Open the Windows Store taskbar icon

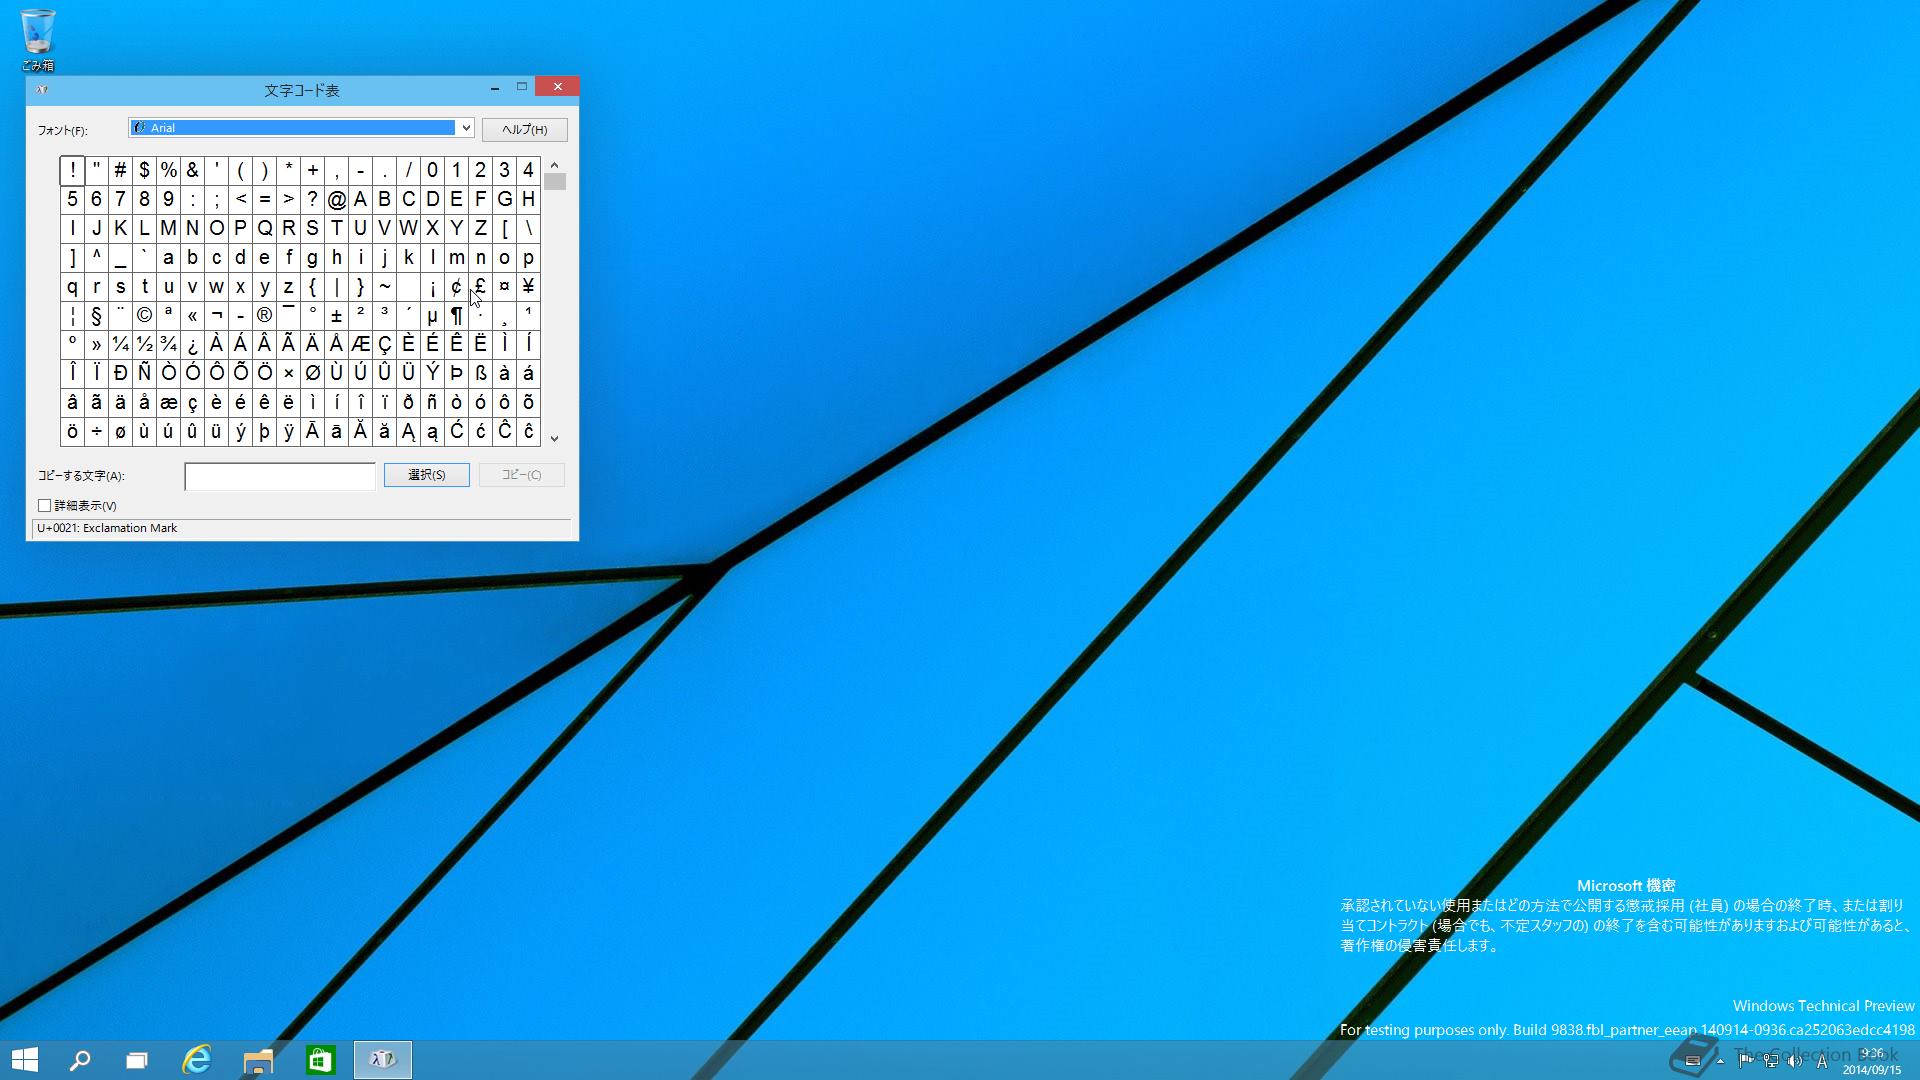tap(320, 1060)
